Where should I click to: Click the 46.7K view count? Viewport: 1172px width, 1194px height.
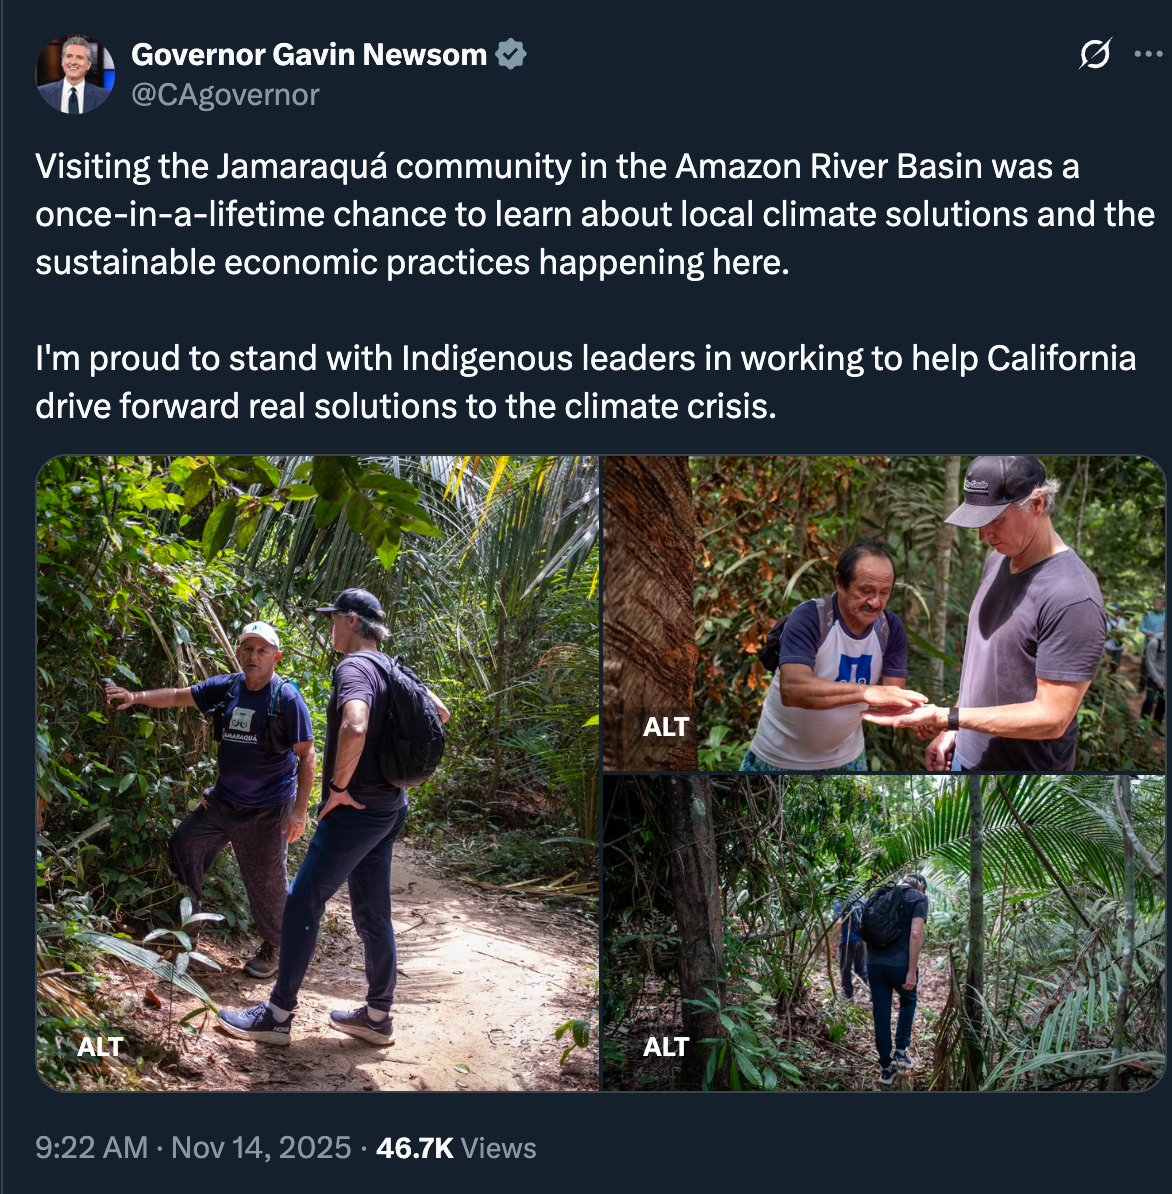pyautogui.click(x=414, y=1147)
